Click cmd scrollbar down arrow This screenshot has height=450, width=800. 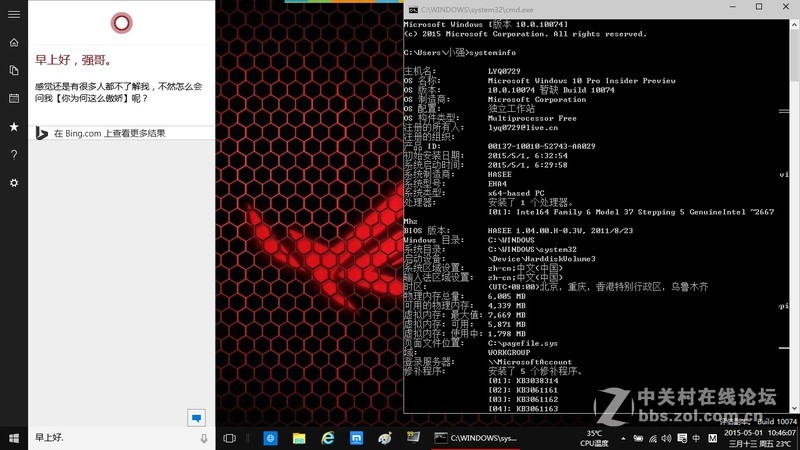point(794,409)
